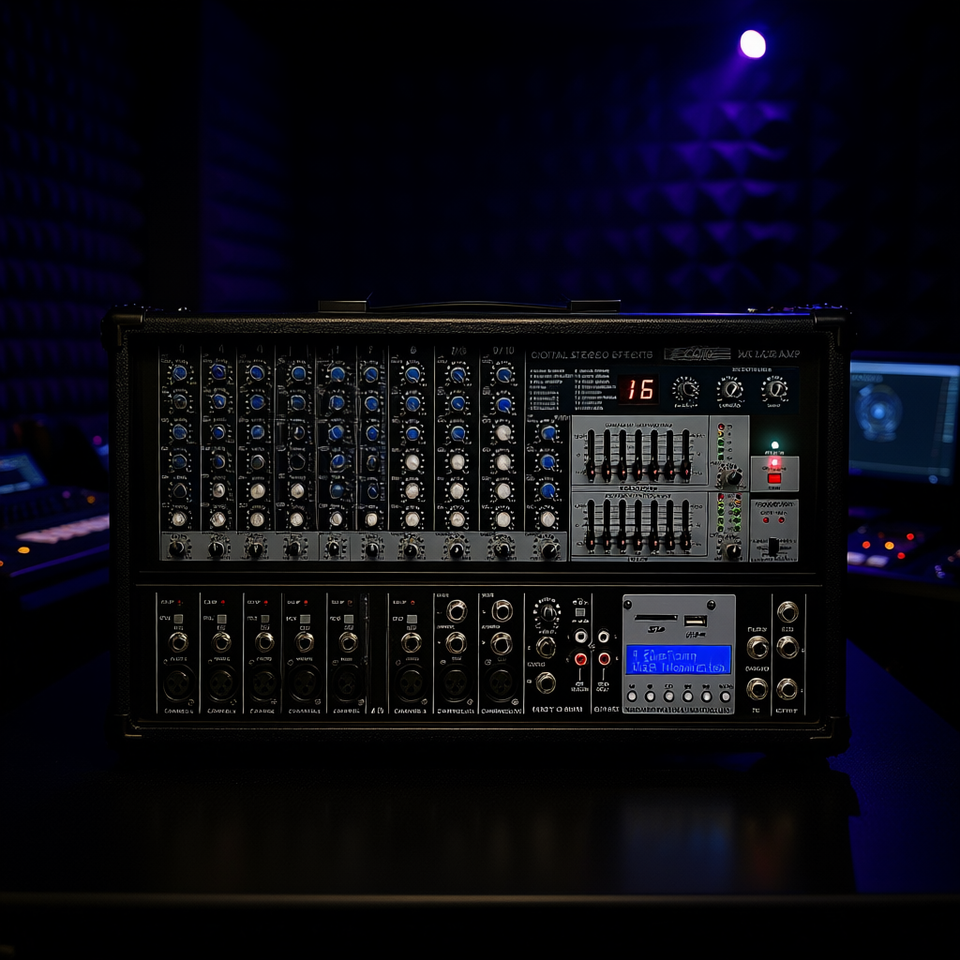
Task: Click the glowing green power LED
Action: click(x=774, y=445)
